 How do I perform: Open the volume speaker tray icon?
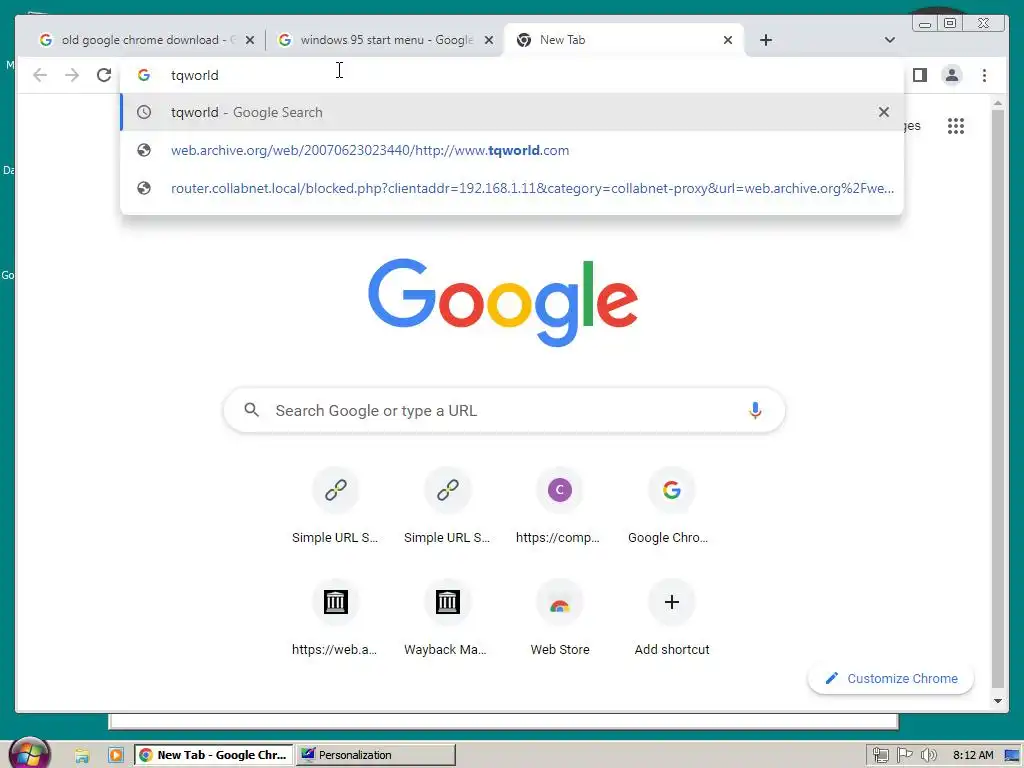[x=928, y=755]
